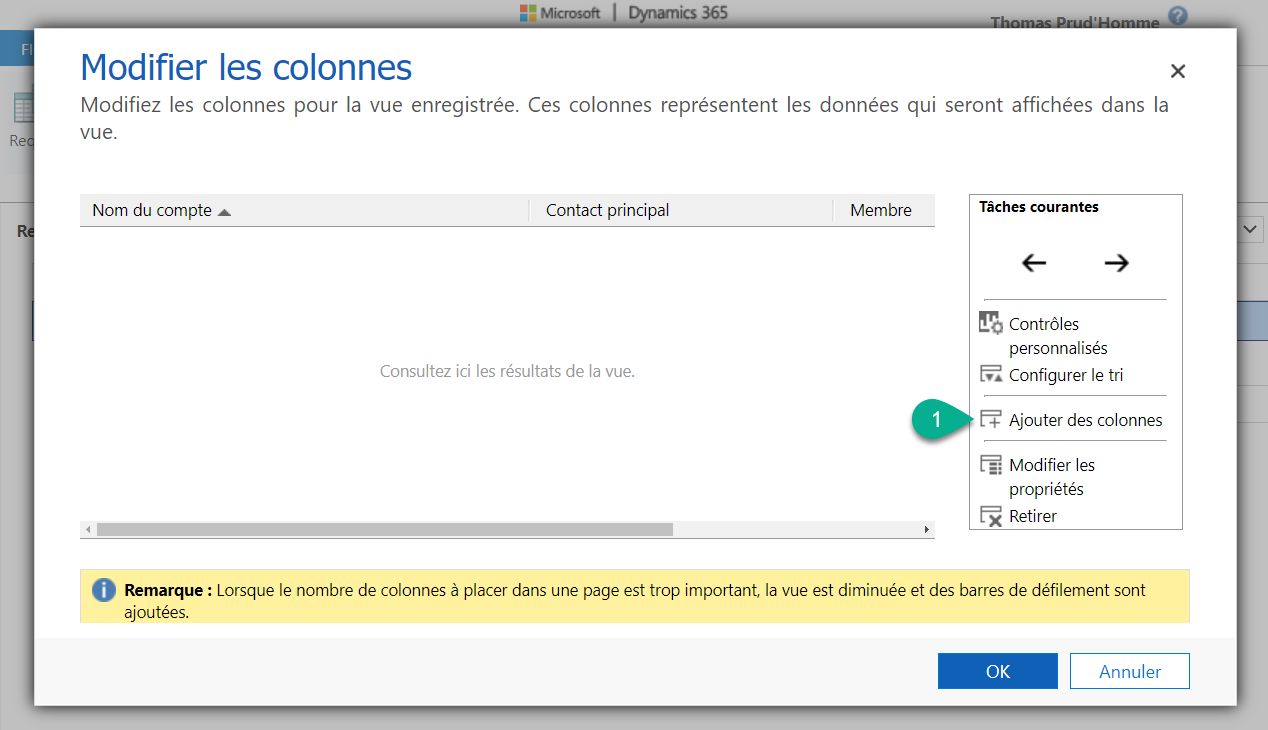Cancel the dialog with Annuler
This screenshot has width=1268, height=730.
1129,670
